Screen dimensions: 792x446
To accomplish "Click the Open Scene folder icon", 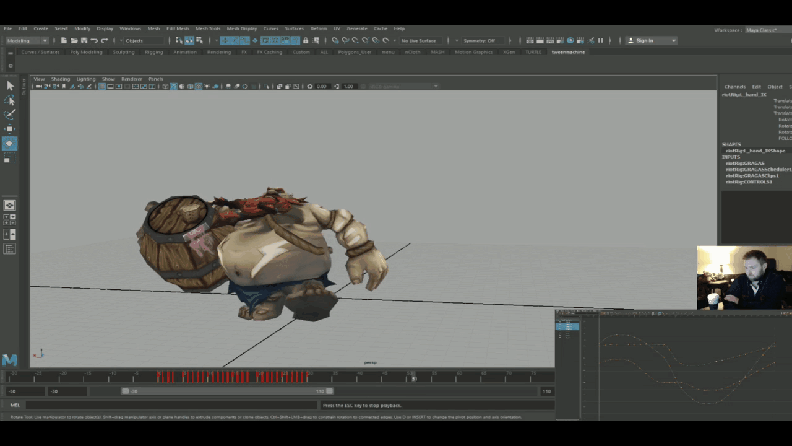I will pos(74,40).
